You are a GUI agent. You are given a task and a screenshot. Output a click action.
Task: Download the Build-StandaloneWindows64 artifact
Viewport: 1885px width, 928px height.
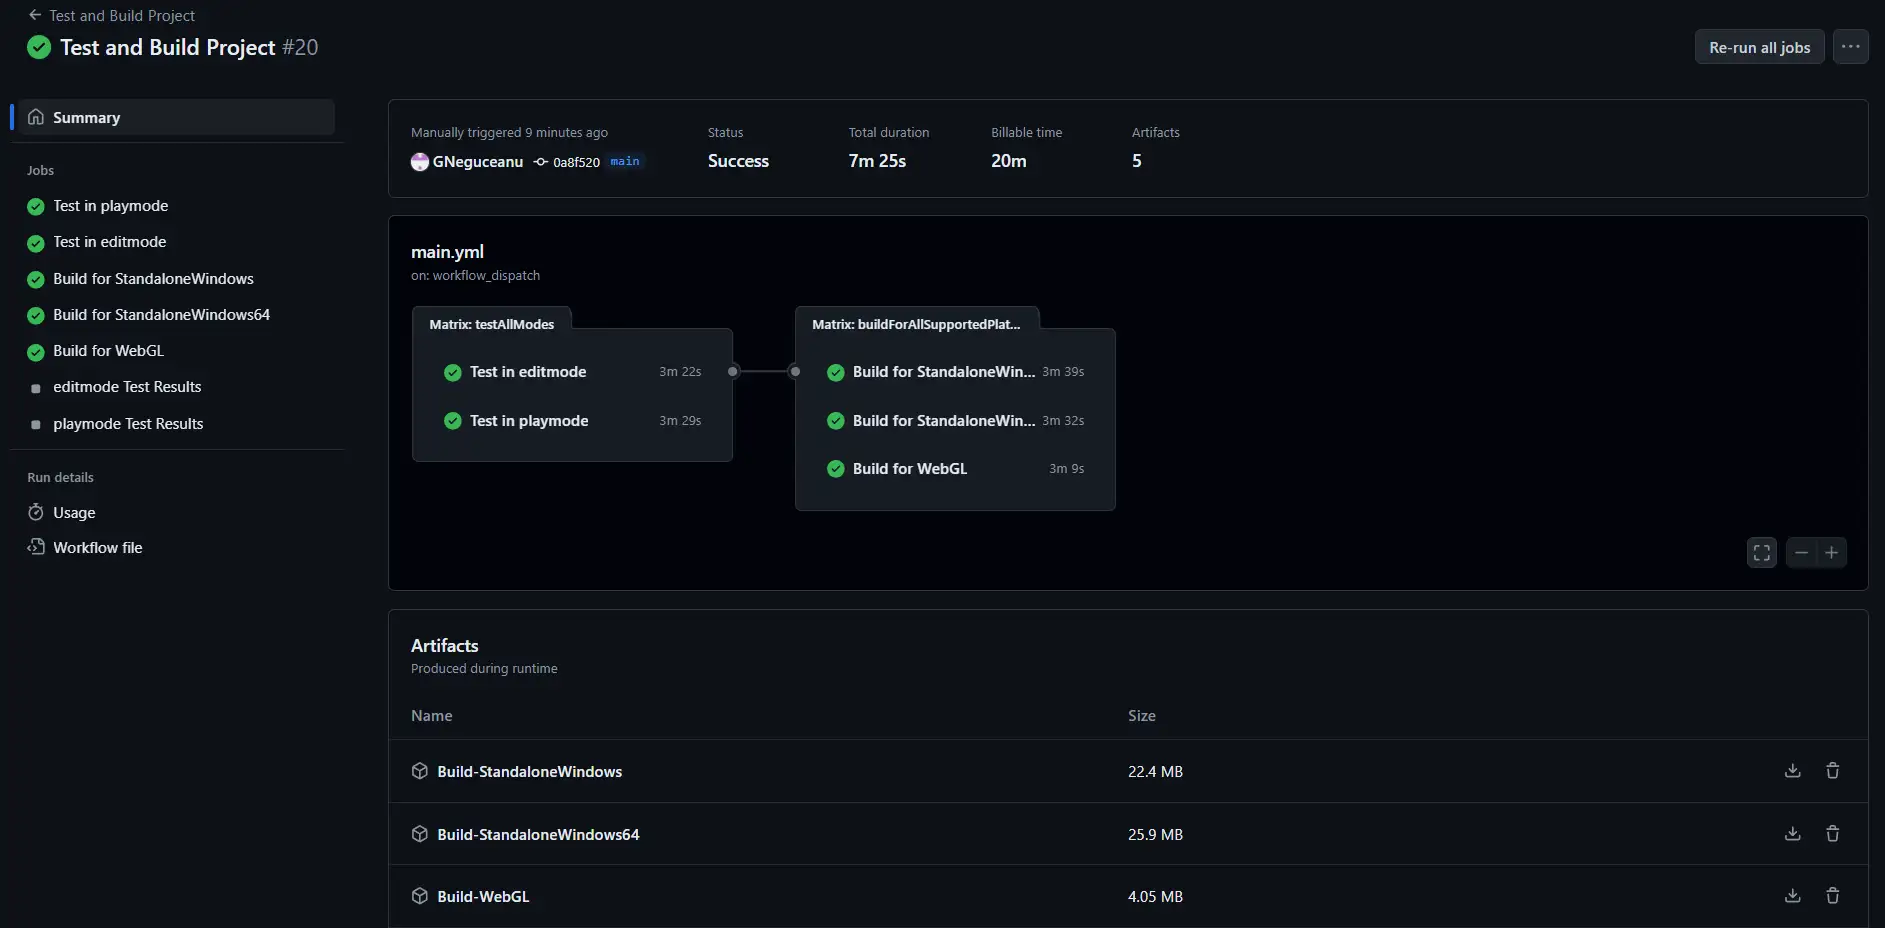[x=1793, y=833]
